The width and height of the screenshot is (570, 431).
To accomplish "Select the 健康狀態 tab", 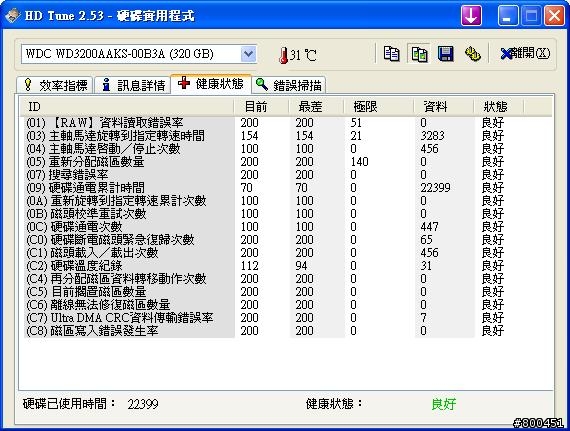I will click(211, 84).
